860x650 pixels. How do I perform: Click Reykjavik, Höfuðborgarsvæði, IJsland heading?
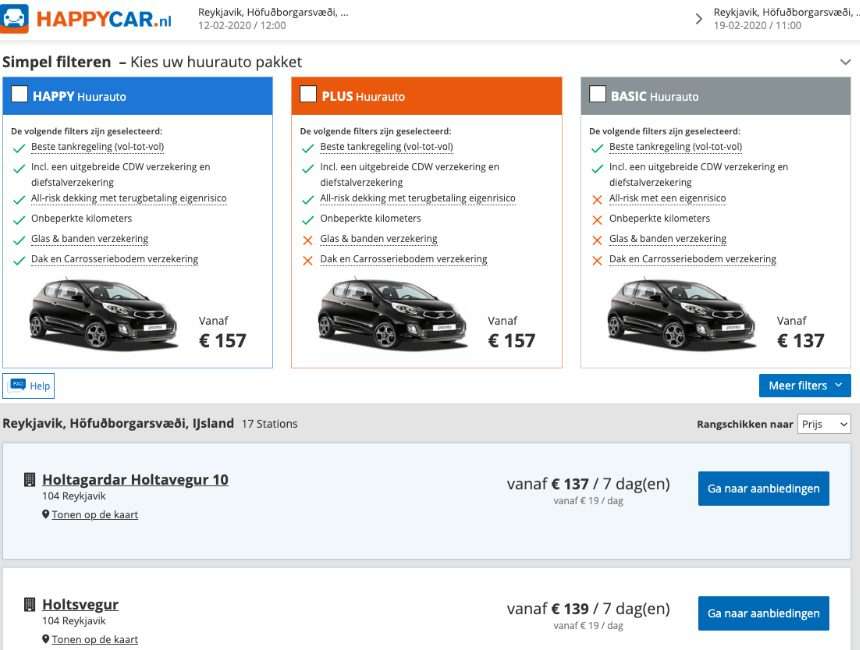point(118,423)
